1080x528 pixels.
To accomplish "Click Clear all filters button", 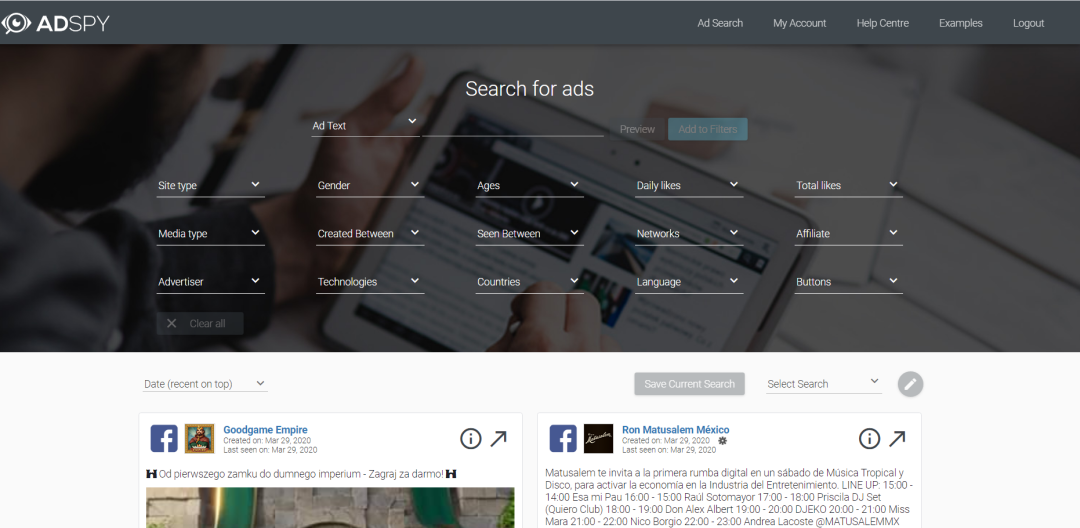I will (200, 324).
